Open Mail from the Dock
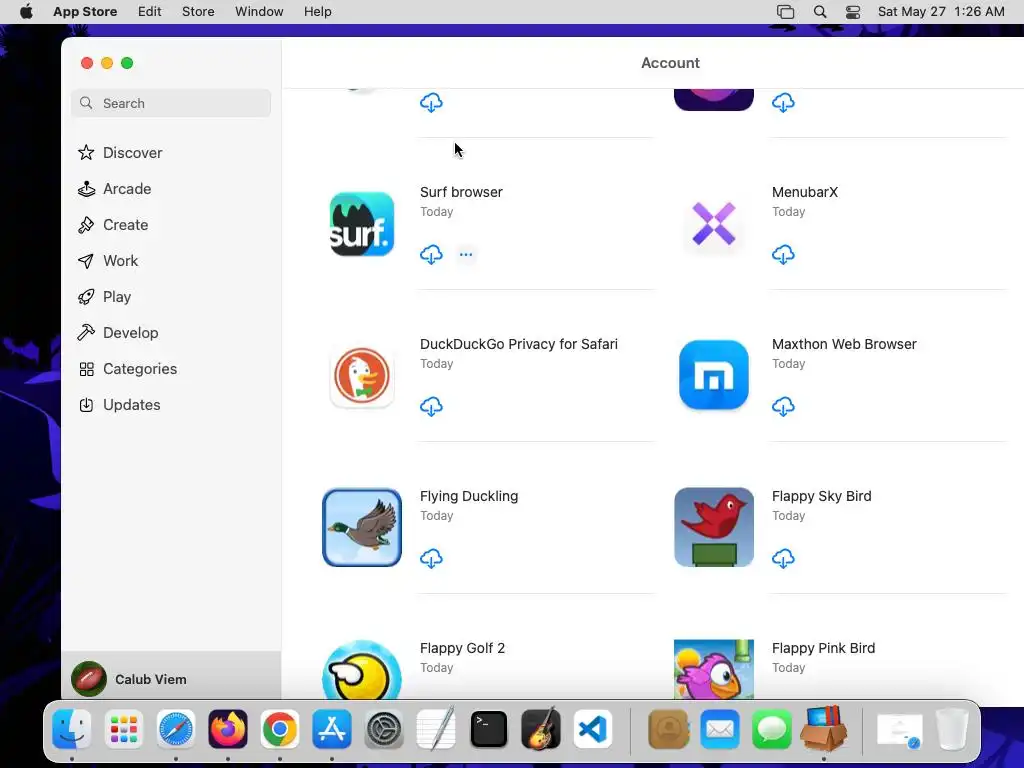Image resolution: width=1024 pixels, height=768 pixels. 720,729
